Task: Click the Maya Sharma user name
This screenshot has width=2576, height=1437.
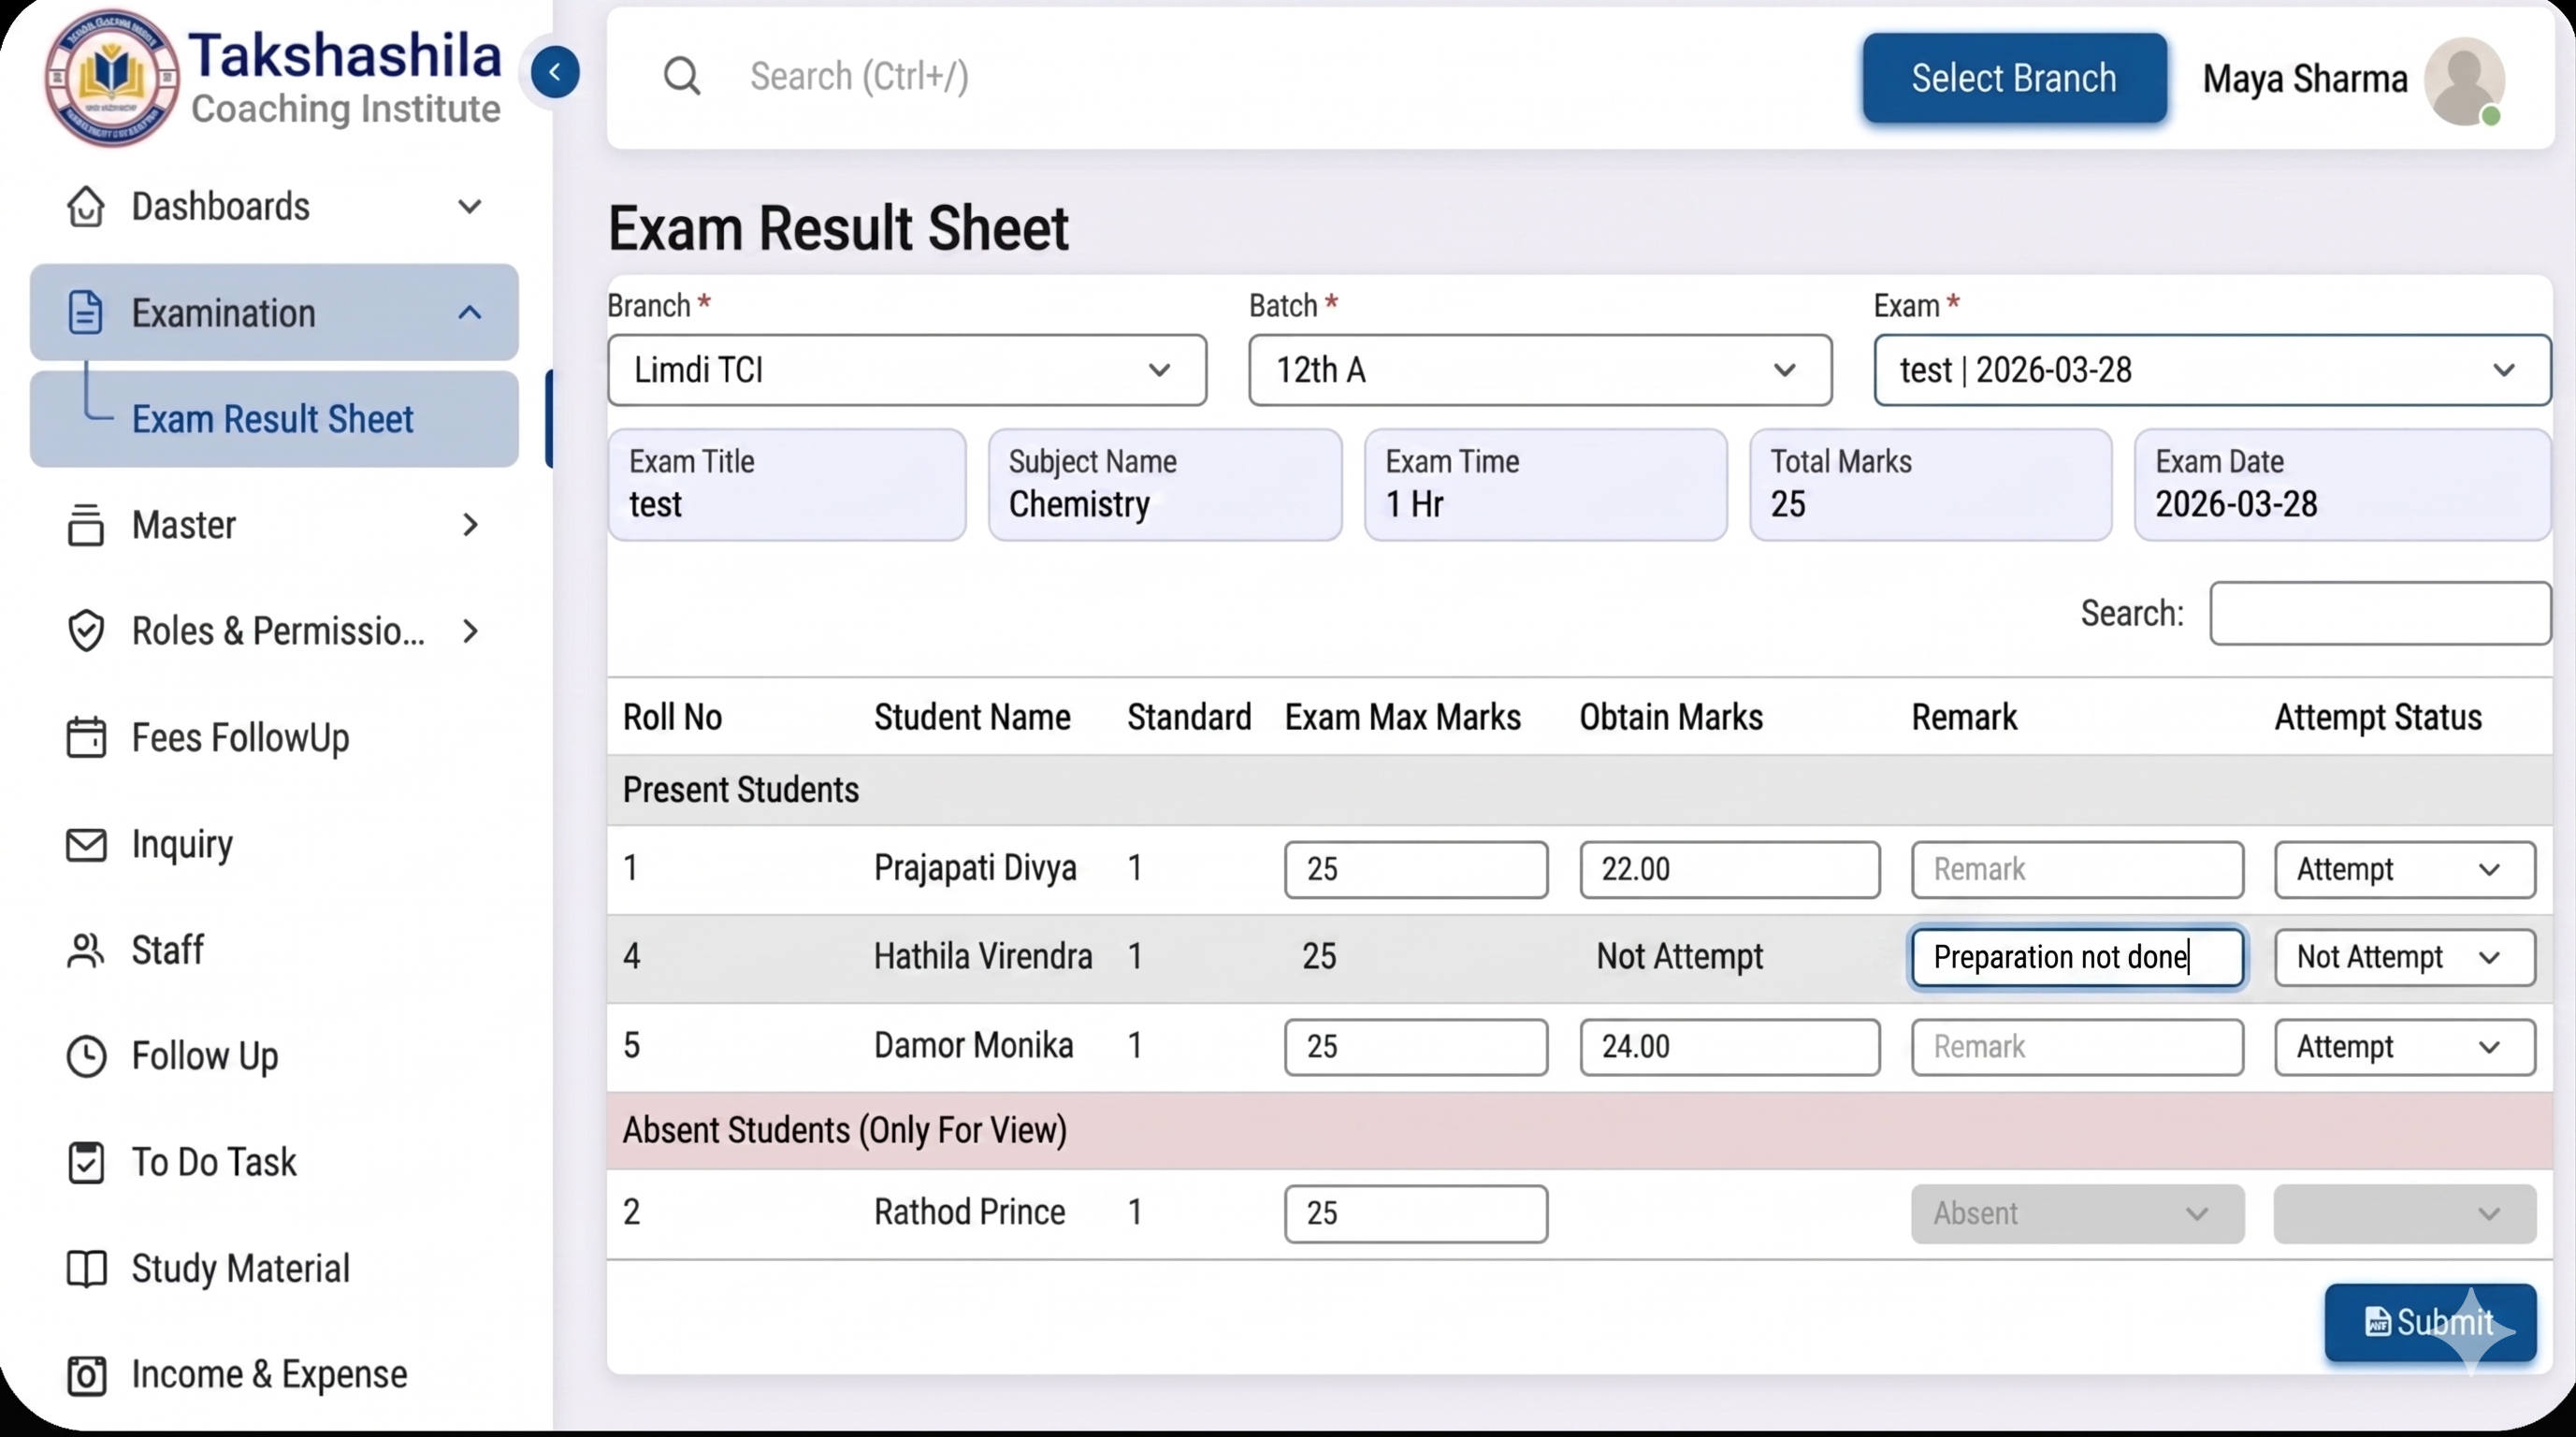Action: click(2305, 78)
